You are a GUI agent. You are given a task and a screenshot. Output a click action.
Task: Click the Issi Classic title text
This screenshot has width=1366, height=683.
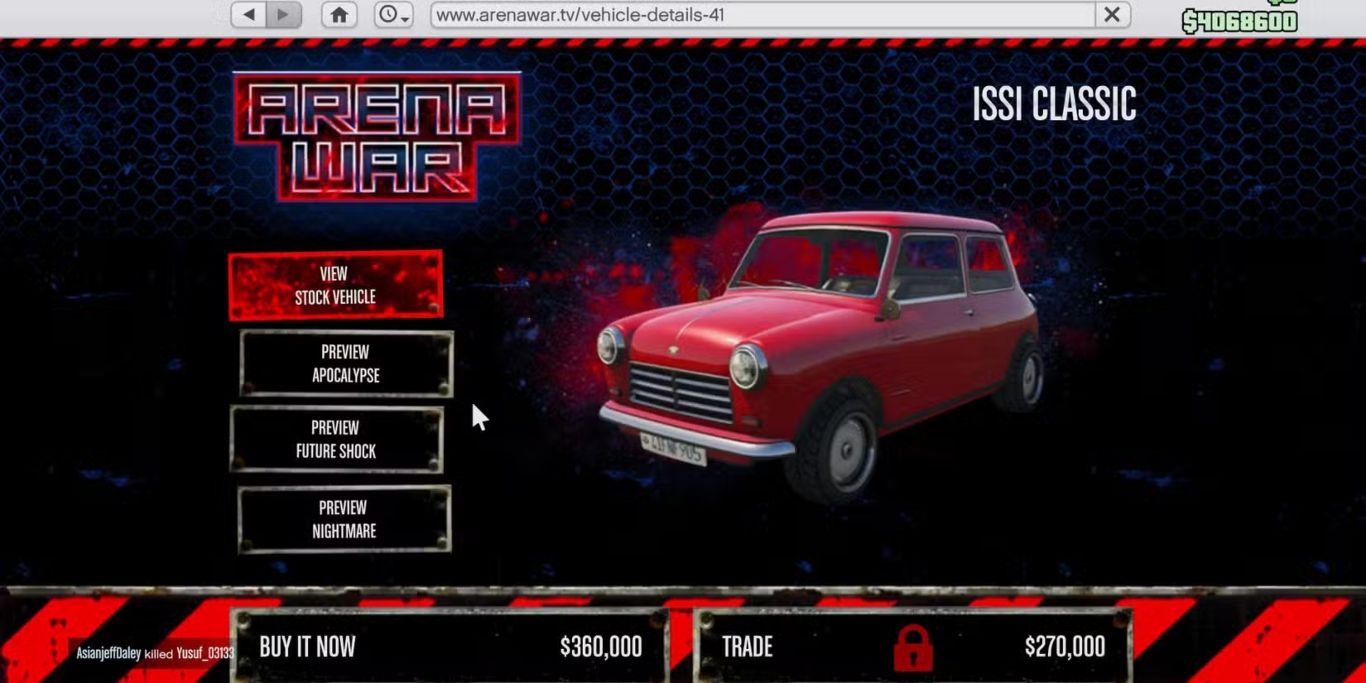point(1054,104)
